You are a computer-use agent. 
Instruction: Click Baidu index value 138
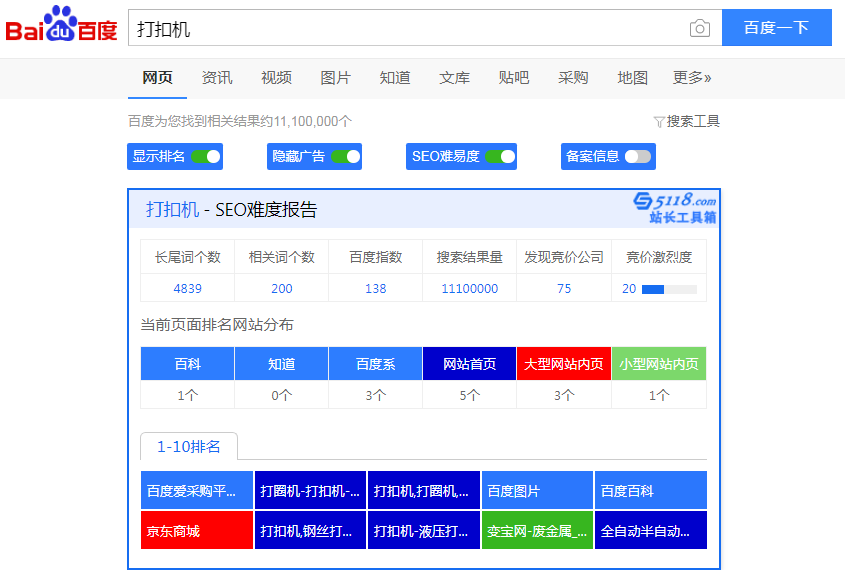tap(376, 289)
